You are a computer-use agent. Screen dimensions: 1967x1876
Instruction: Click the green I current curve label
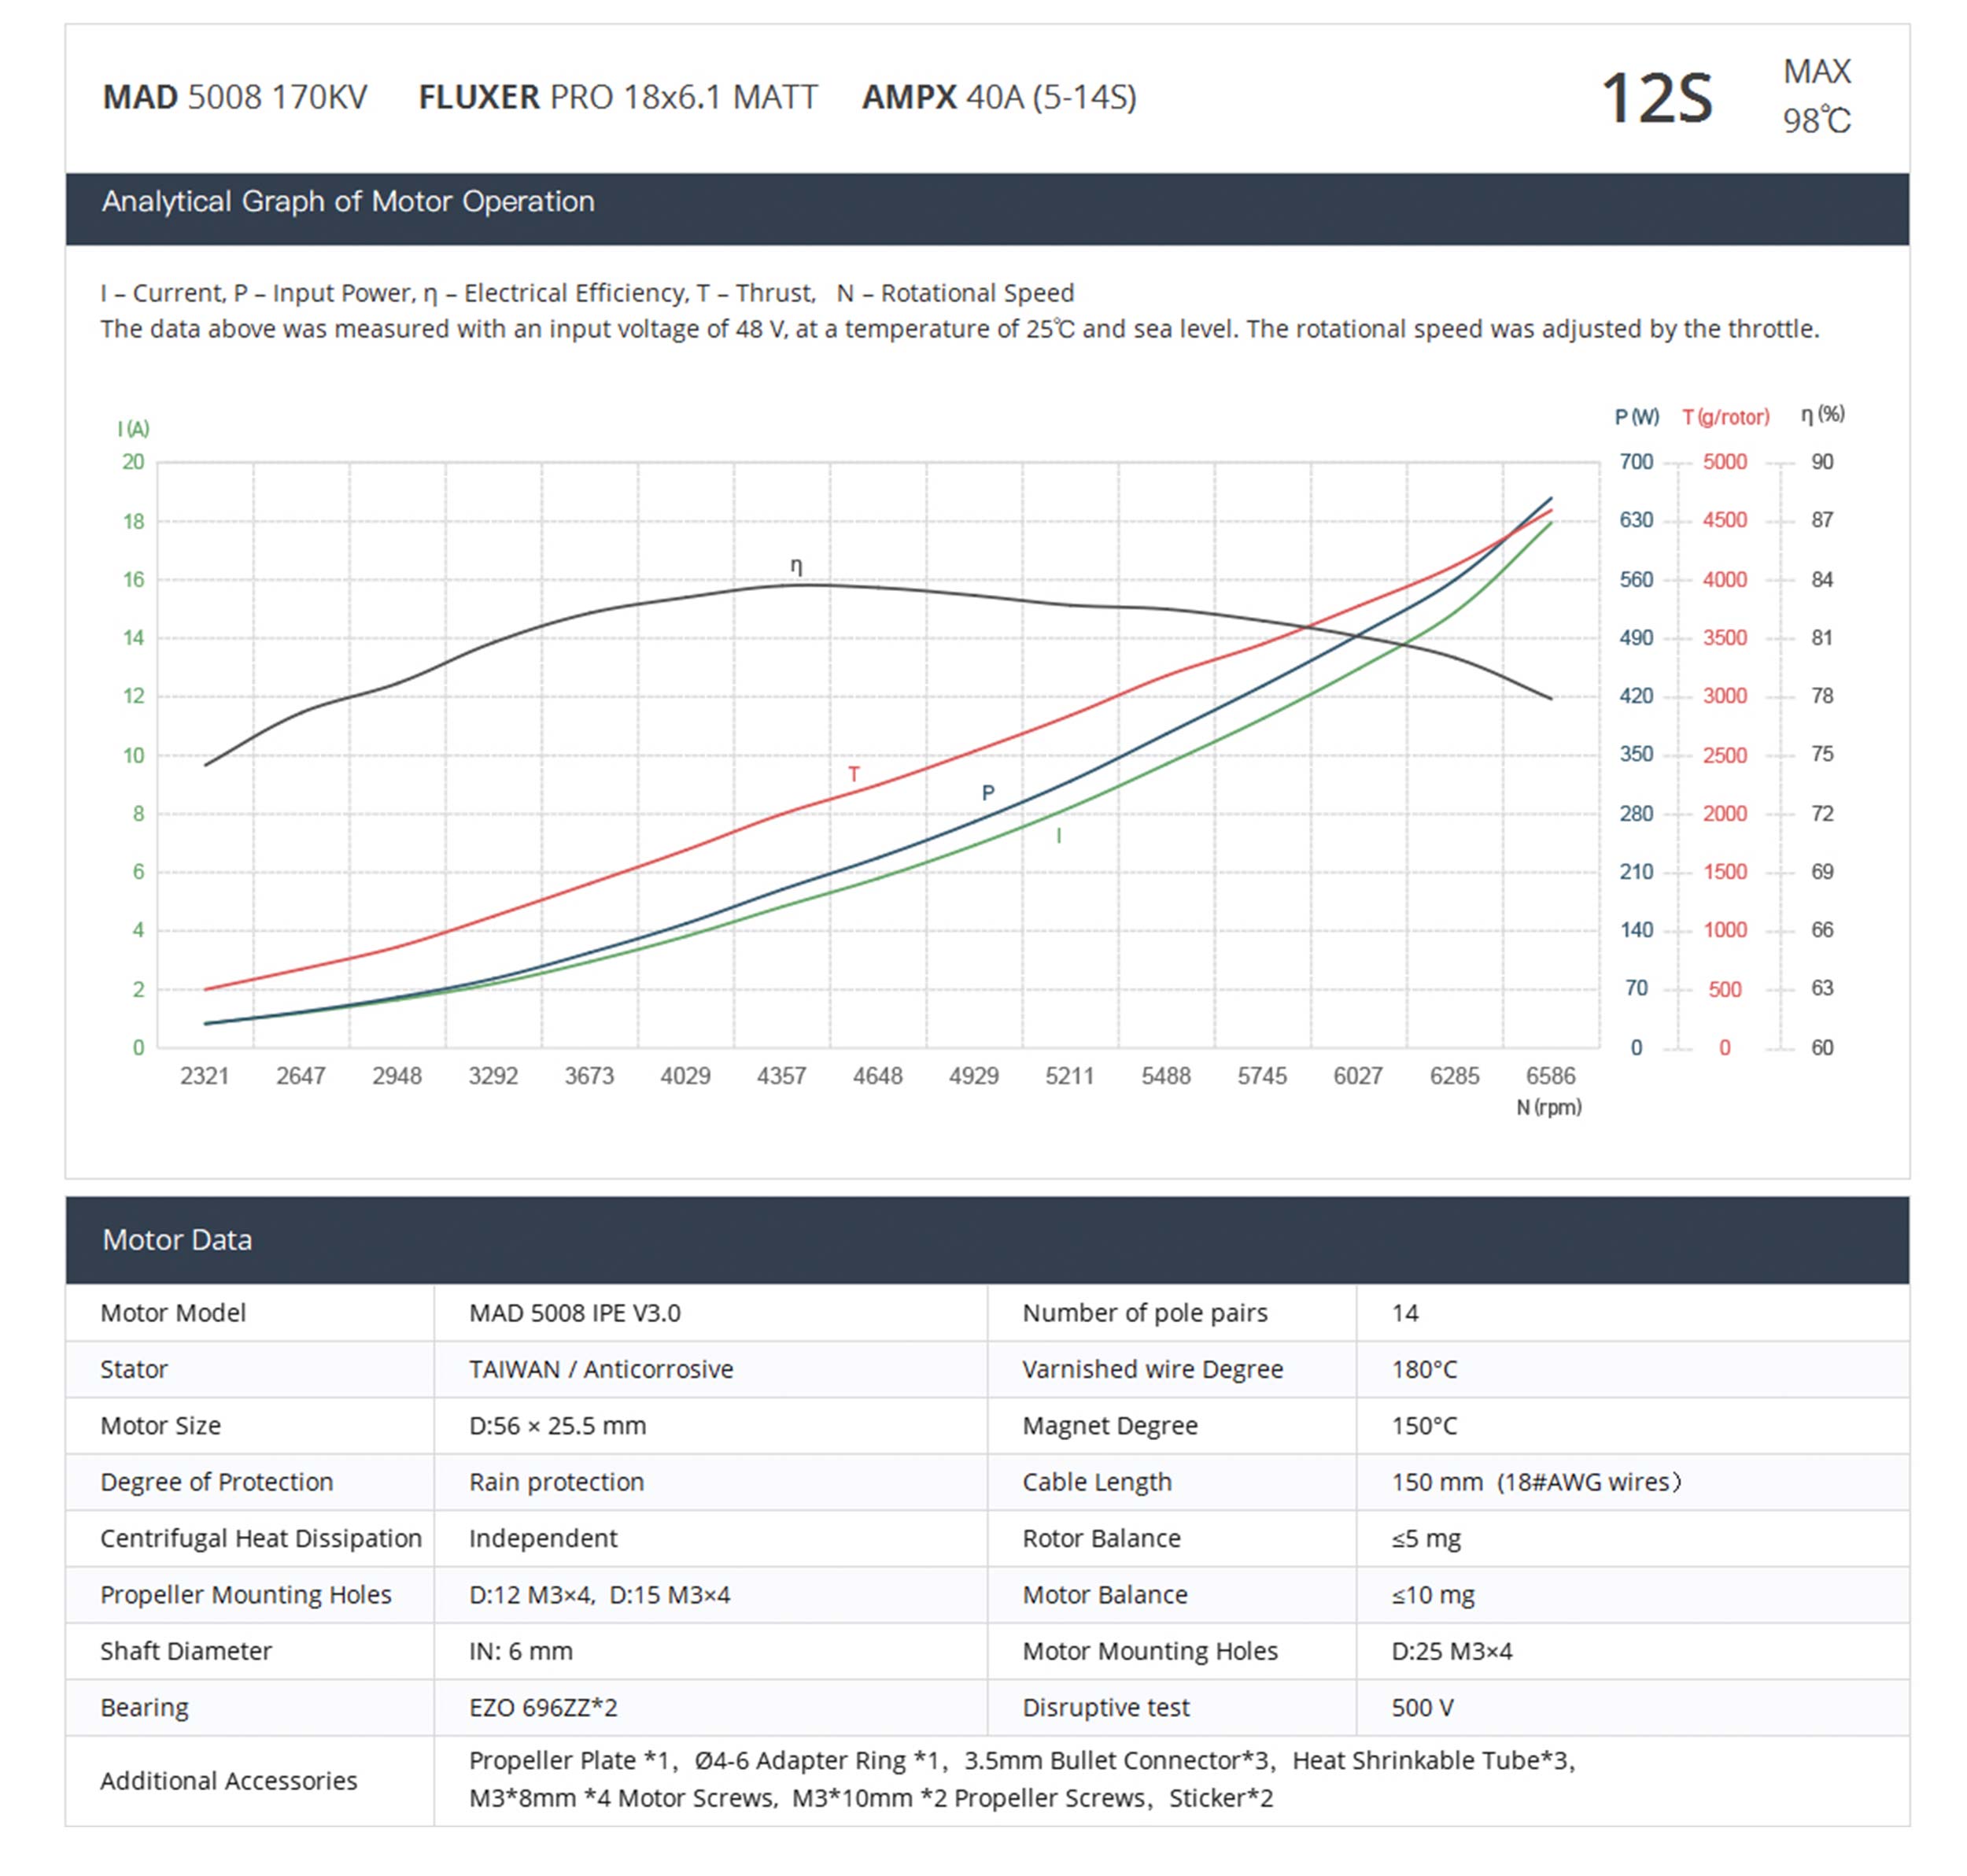(1058, 836)
